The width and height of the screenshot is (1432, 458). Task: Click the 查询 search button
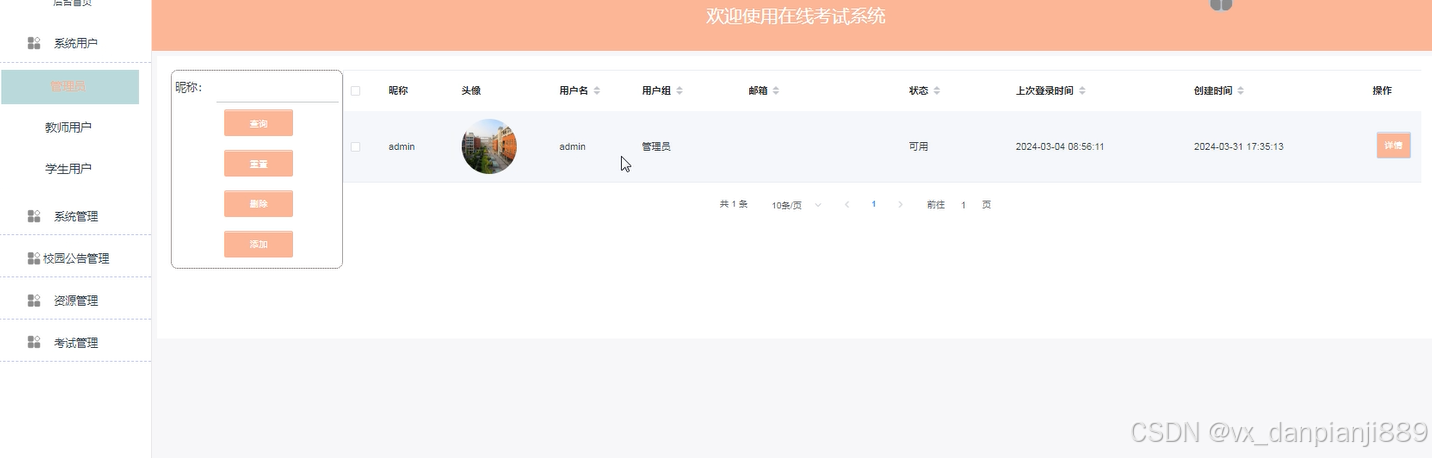coord(258,123)
